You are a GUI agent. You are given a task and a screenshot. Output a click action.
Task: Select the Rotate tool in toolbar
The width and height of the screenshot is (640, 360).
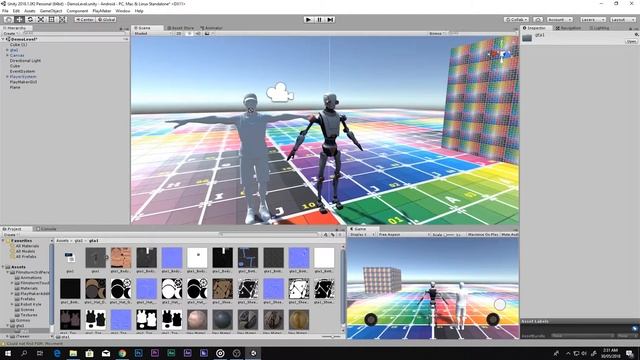[30, 19]
